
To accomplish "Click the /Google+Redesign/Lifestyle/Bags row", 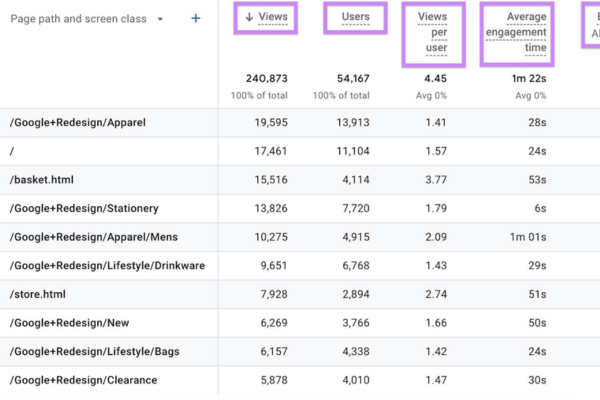I will [x=300, y=351].
